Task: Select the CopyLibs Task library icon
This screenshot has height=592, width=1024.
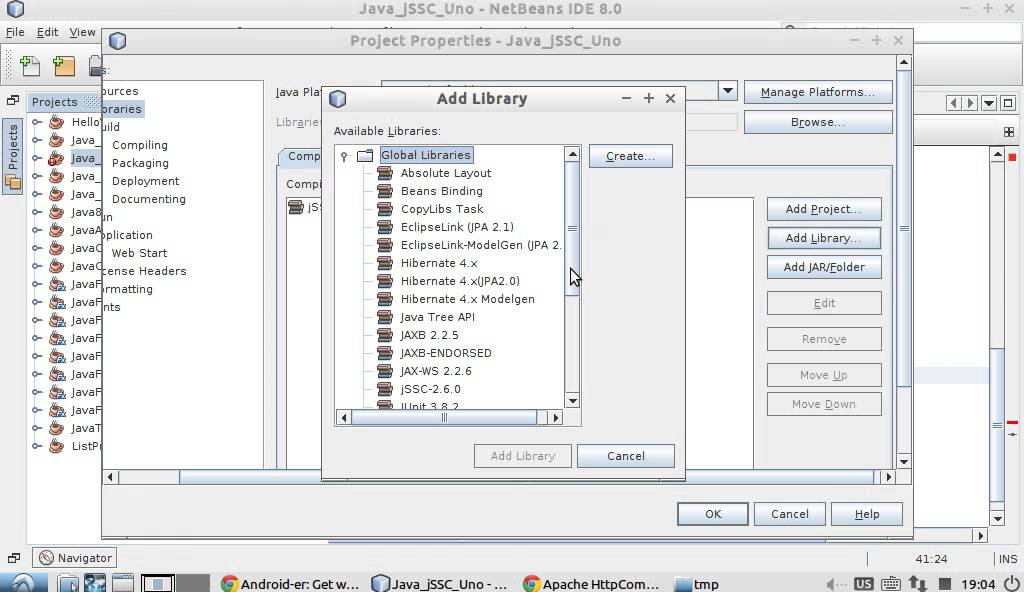Action: (385, 209)
